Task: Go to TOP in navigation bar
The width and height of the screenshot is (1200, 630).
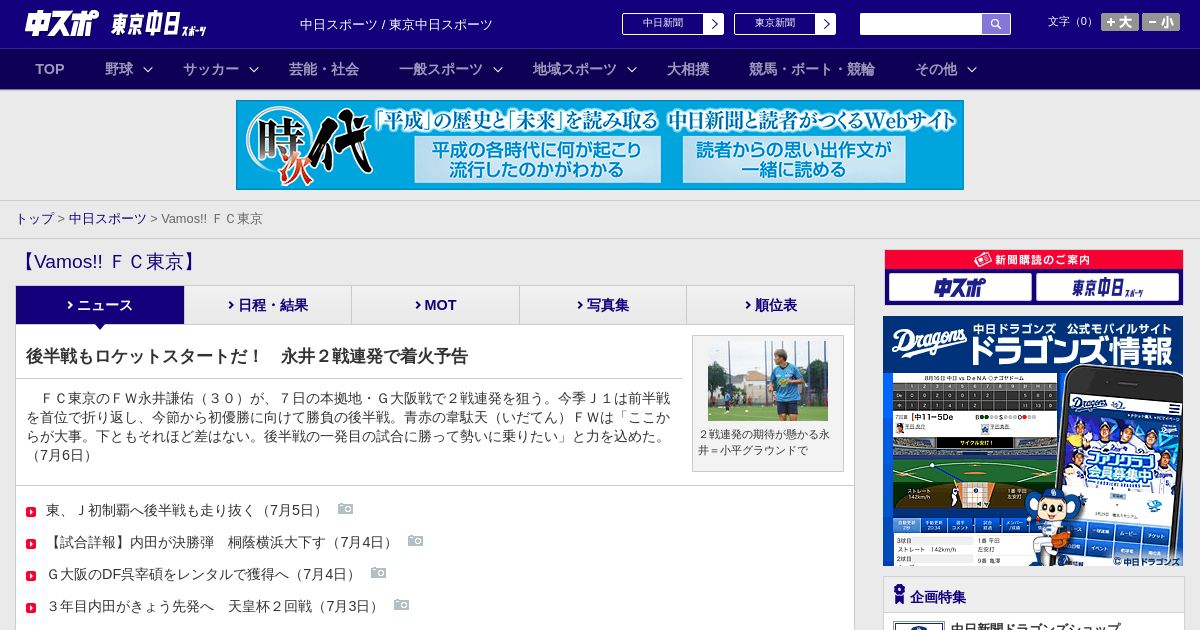Action: [50, 69]
